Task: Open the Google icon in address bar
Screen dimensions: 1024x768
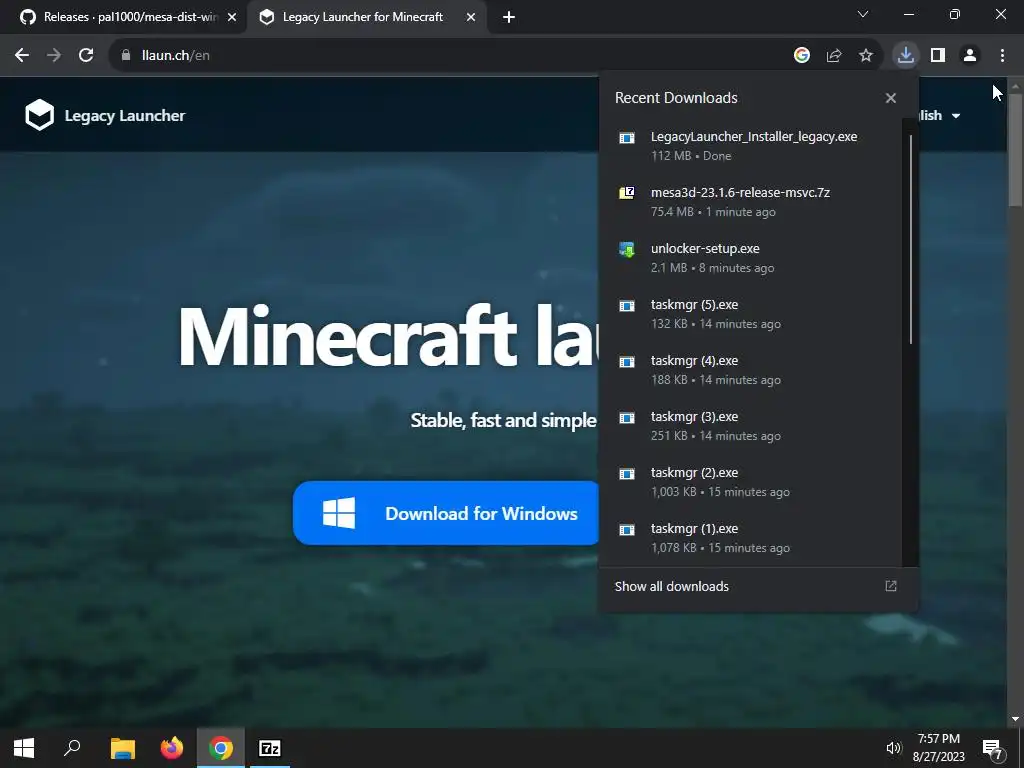Action: (x=802, y=56)
